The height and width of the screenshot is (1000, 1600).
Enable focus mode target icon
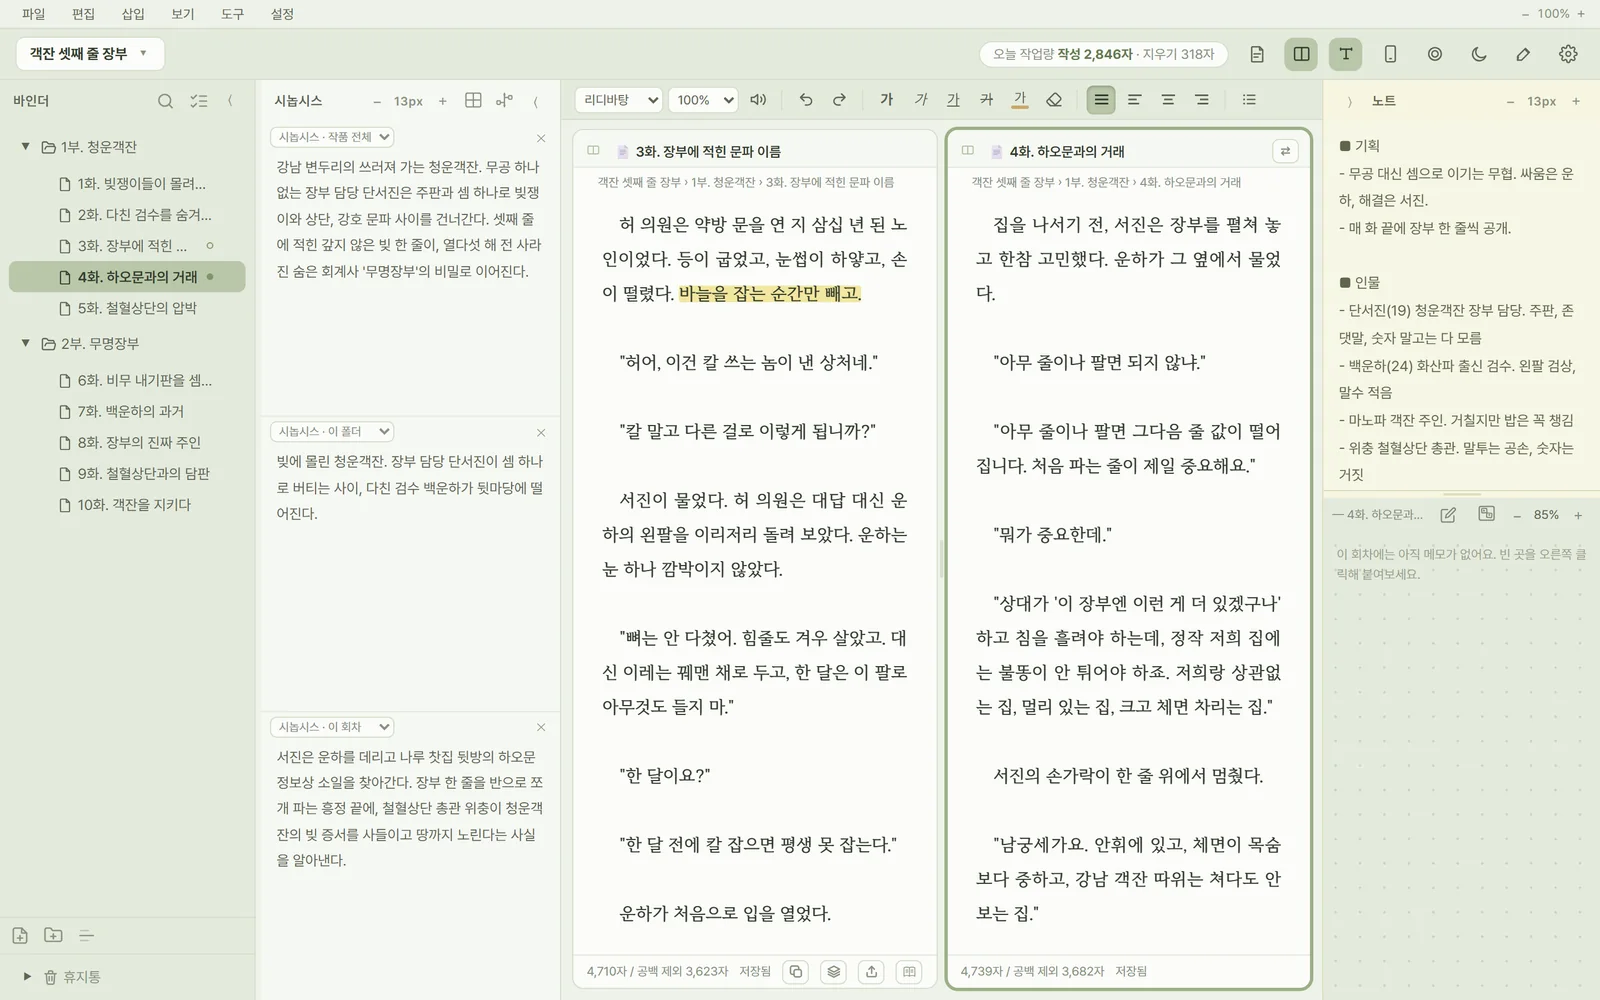point(1435,54)
